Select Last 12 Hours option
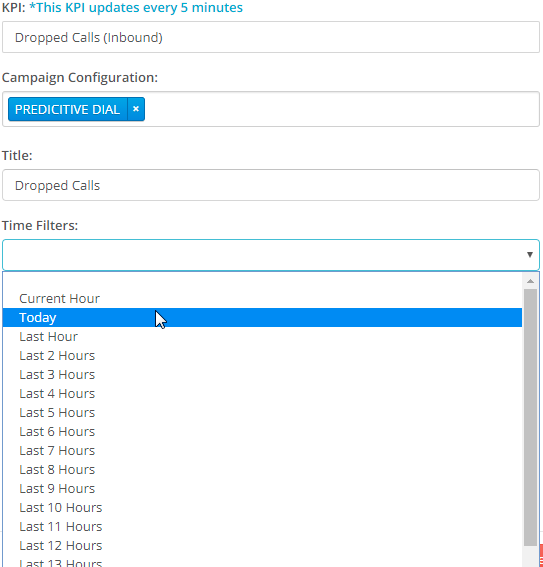 [x=262, y=545]
